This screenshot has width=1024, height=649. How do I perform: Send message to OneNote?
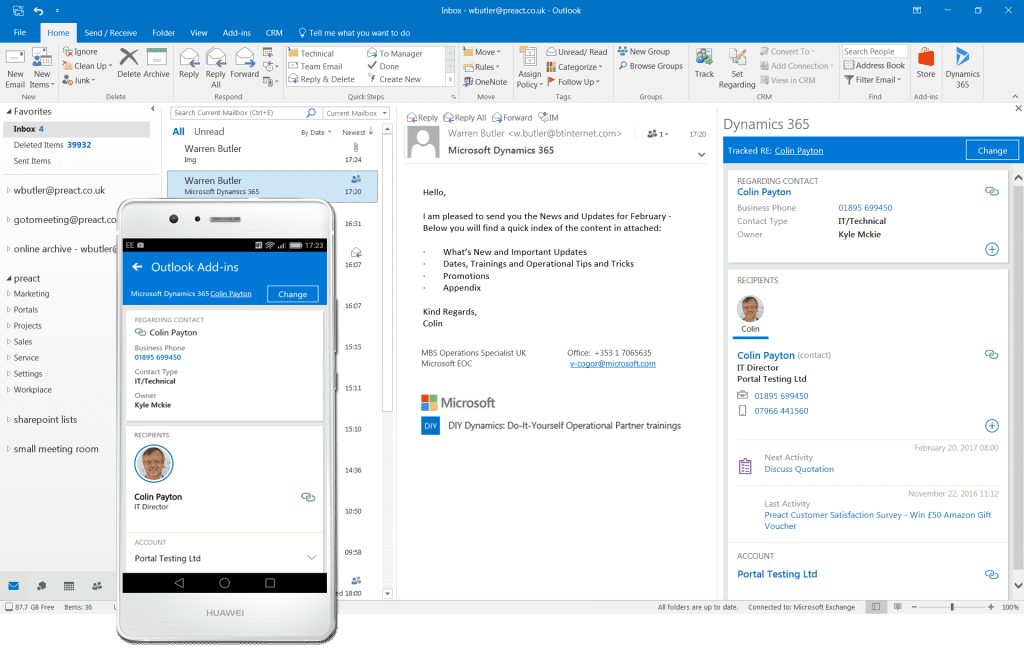pos(485,82)
